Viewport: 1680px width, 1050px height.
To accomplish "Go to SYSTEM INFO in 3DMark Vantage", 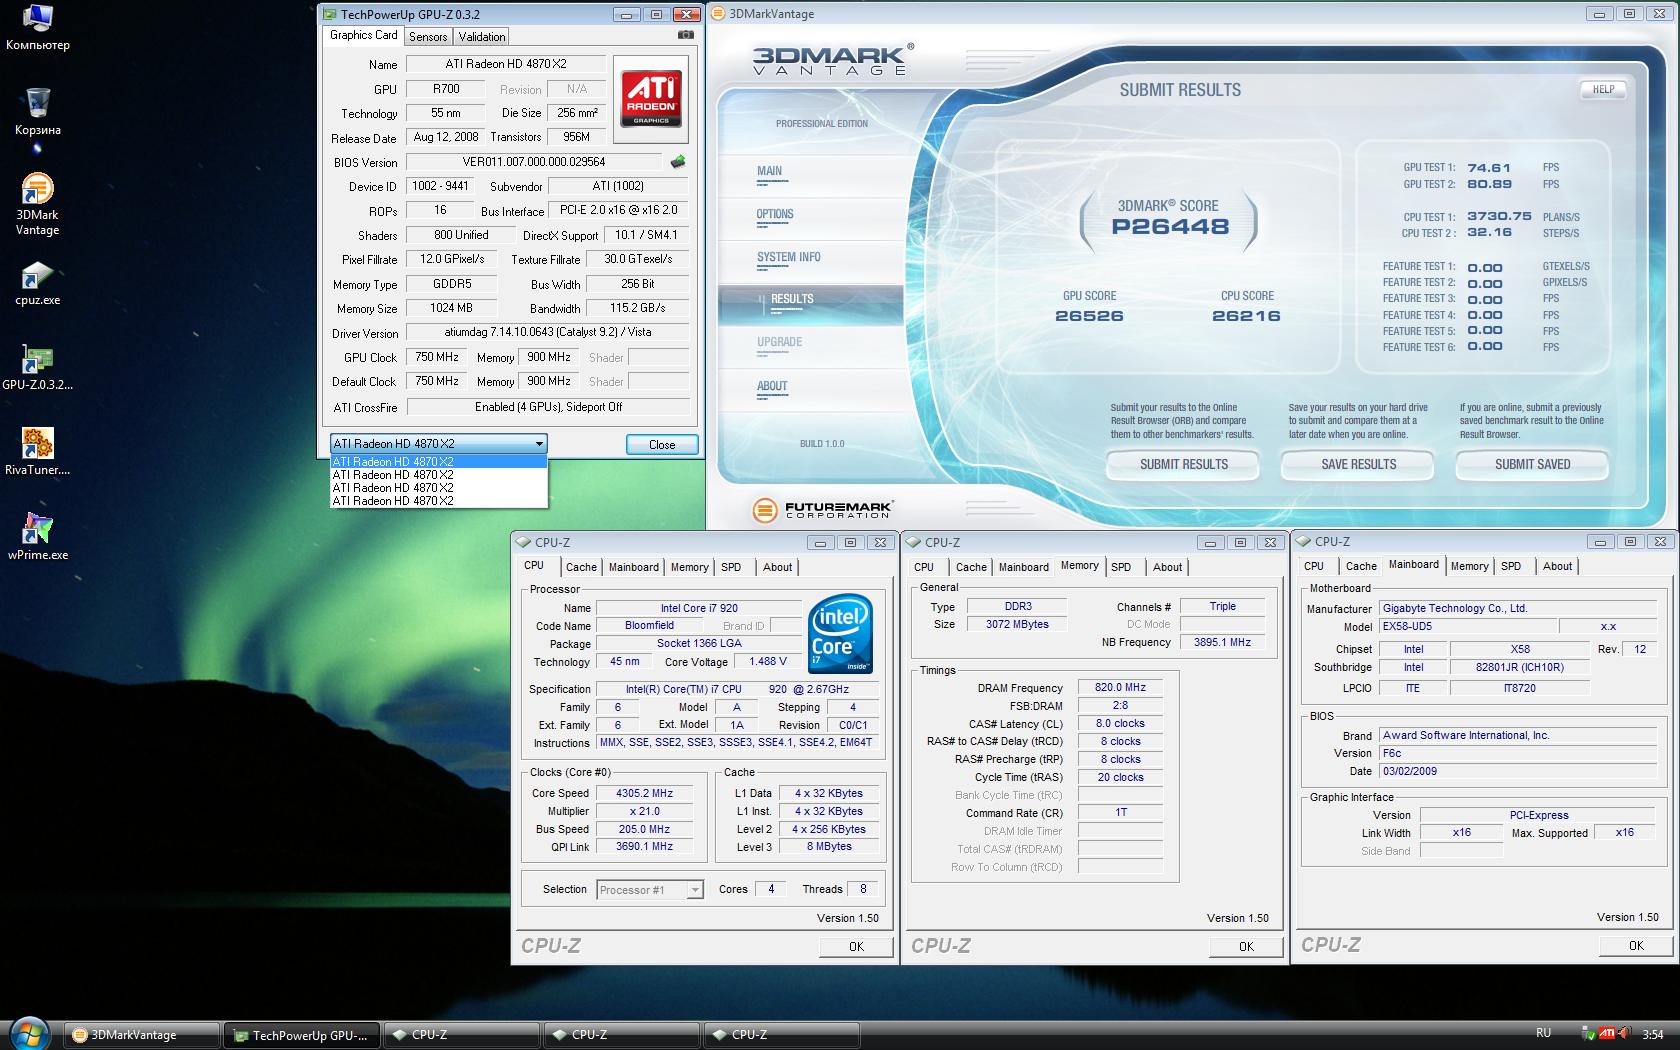I will pyautogui.click(x=789, y=258).
